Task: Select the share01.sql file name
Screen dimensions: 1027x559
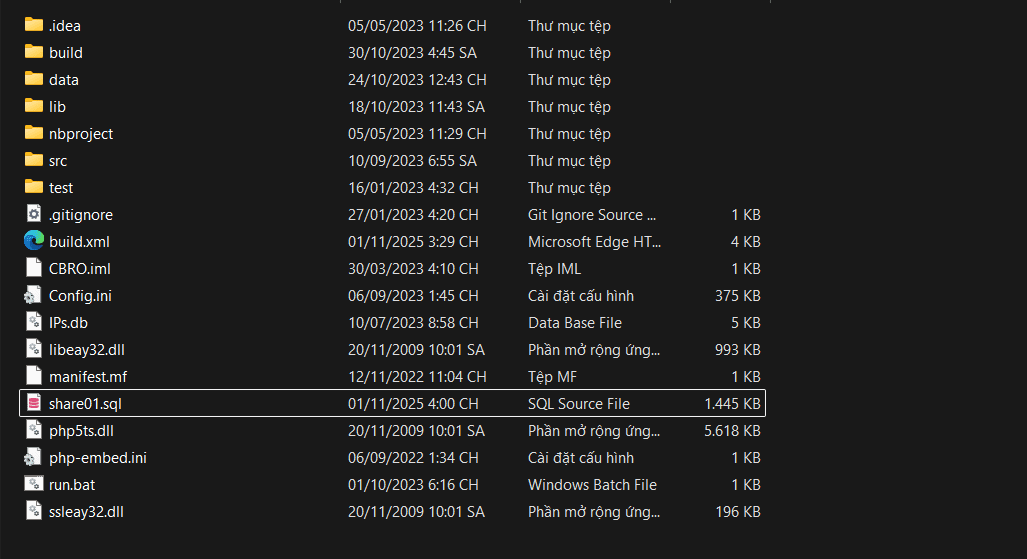Action: coord(85,404)
